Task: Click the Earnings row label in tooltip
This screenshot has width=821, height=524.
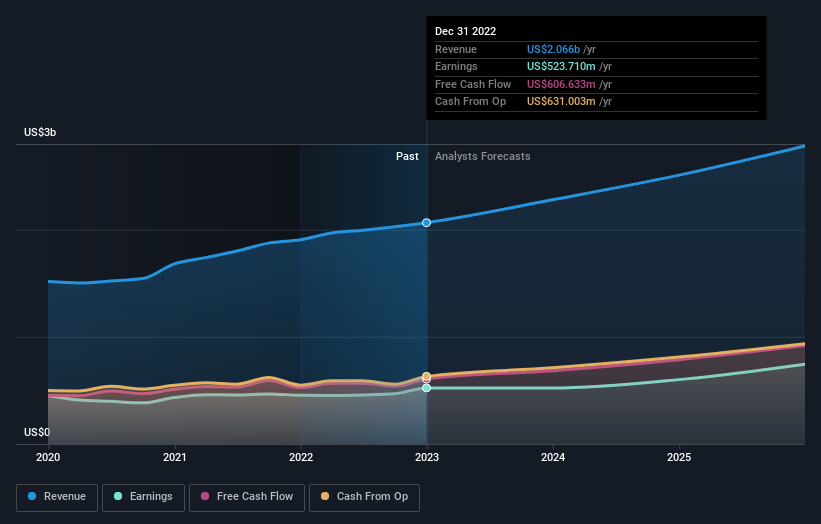Action: [456, 66]
